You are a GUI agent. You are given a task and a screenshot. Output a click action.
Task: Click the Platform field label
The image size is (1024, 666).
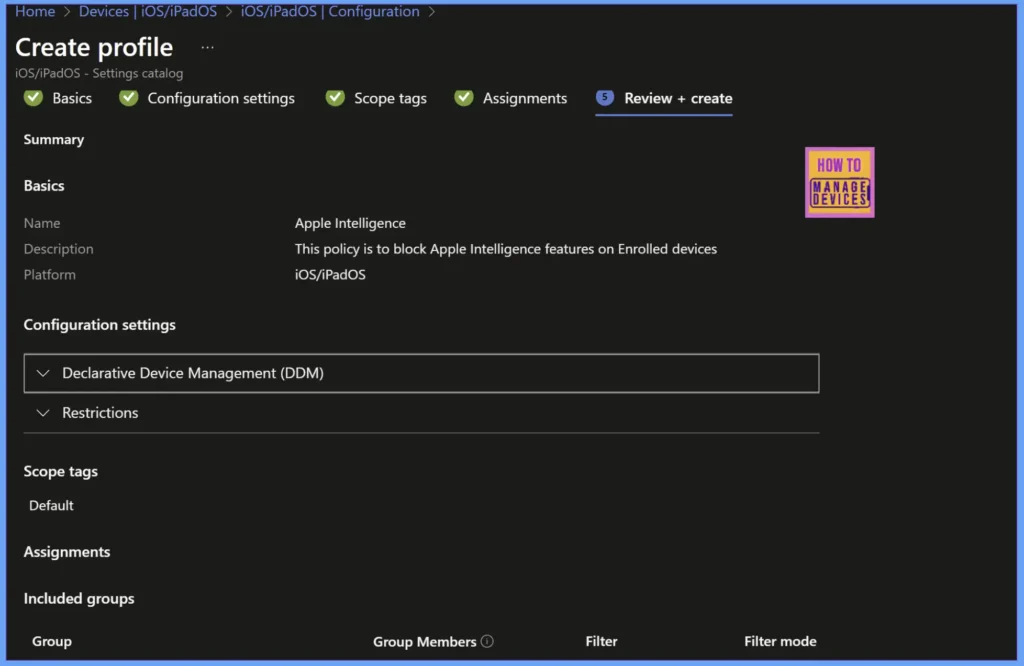point(50,275)
